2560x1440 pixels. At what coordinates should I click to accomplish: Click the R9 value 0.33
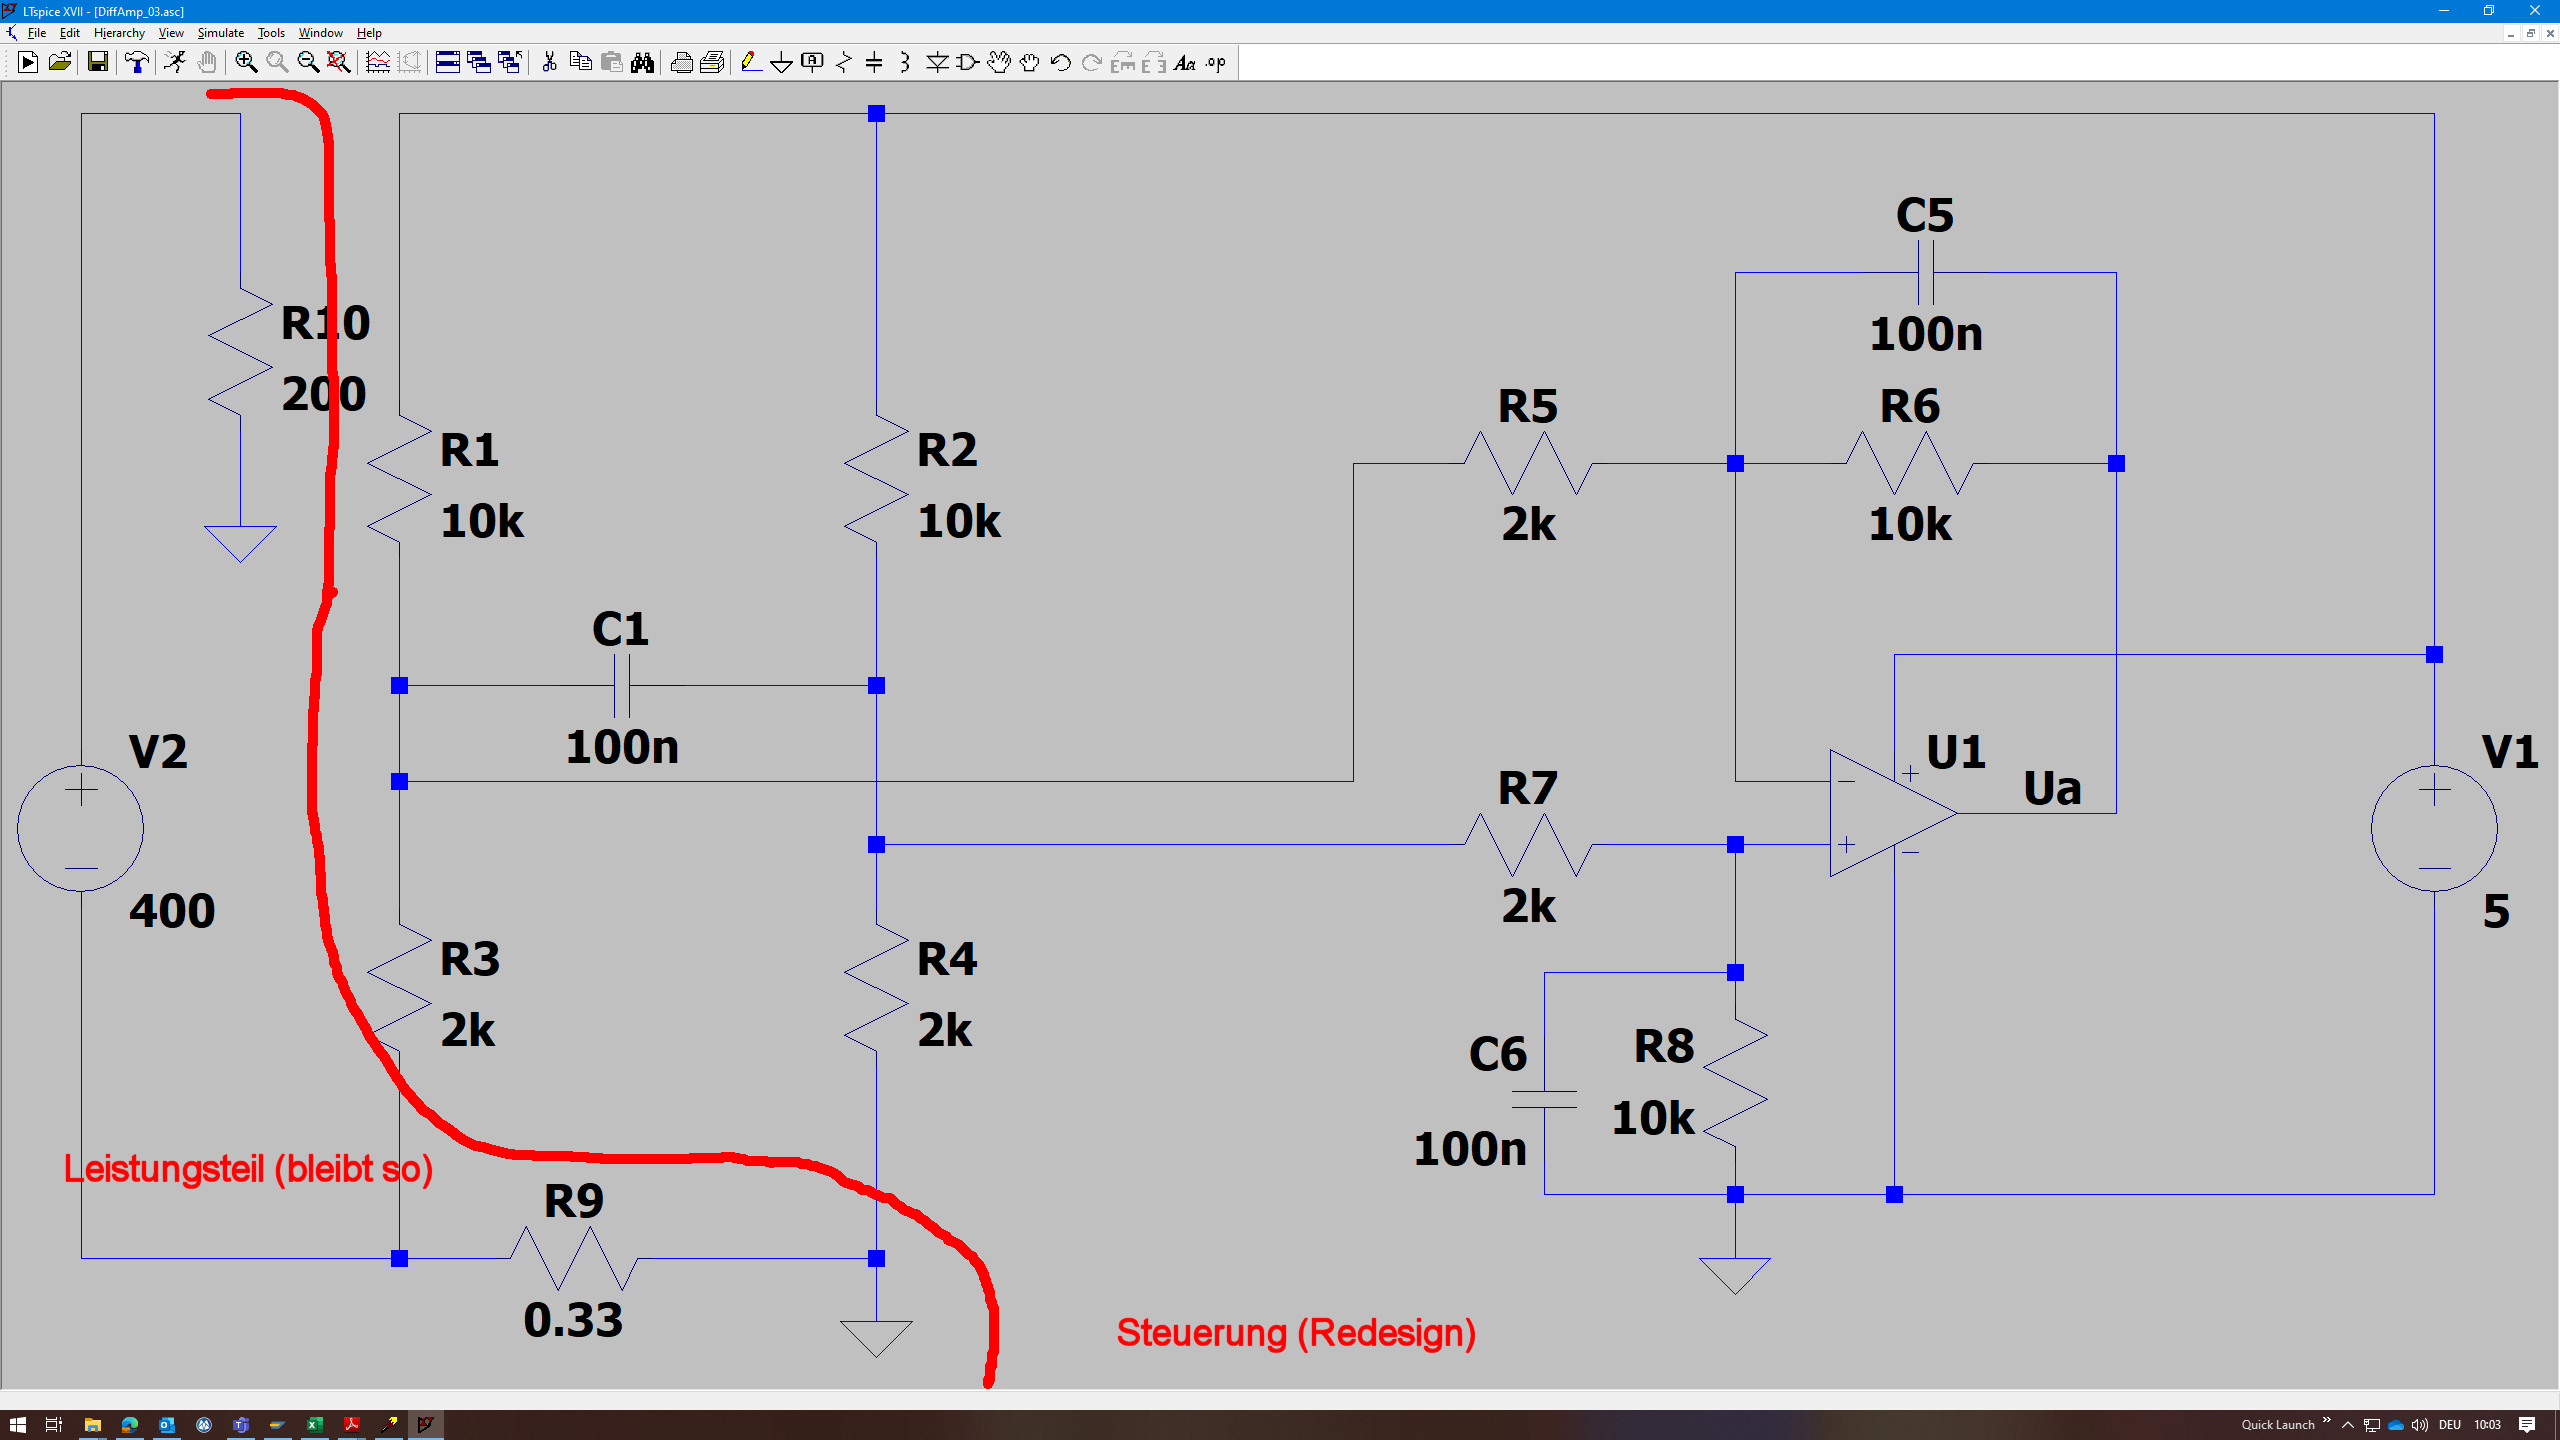coord(573,1320)
